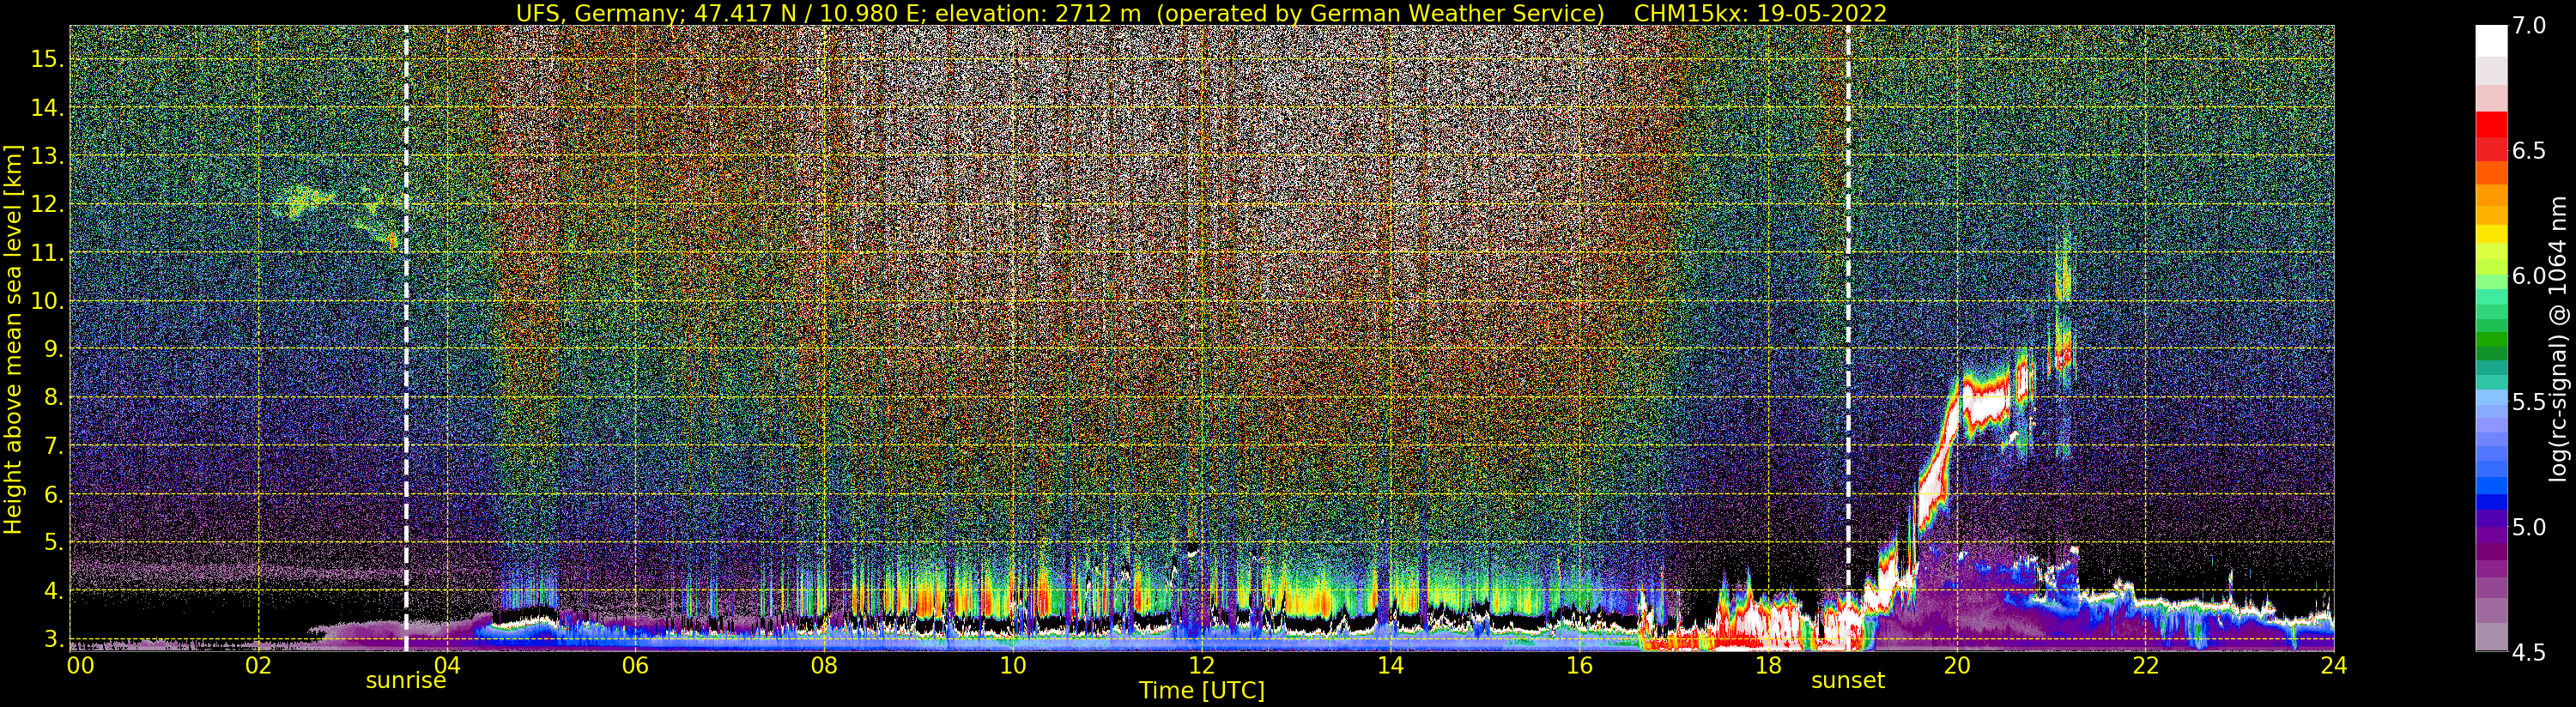Click the colorbar value "4.5"
2576x707 pixels.
[x=2529, y=652]
